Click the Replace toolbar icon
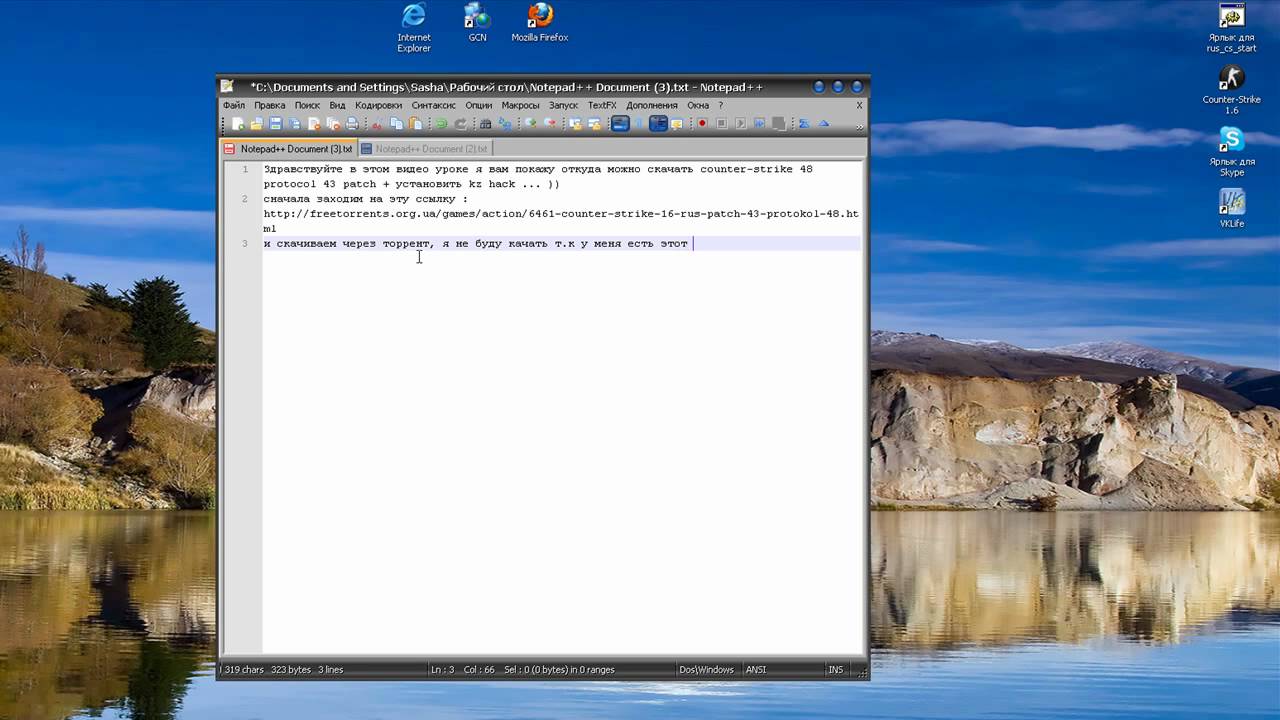Viewport: 1280px width, 720px height. [x=504, y=124]
